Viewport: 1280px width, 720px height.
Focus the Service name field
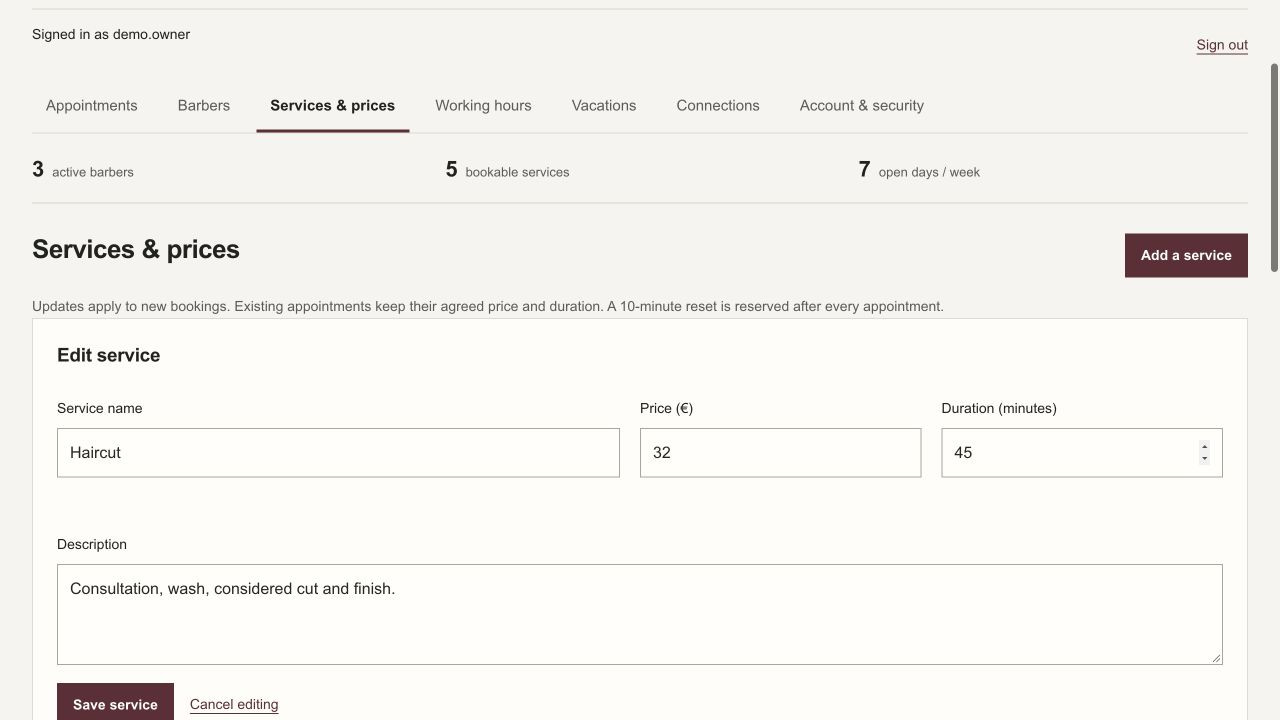338,453
